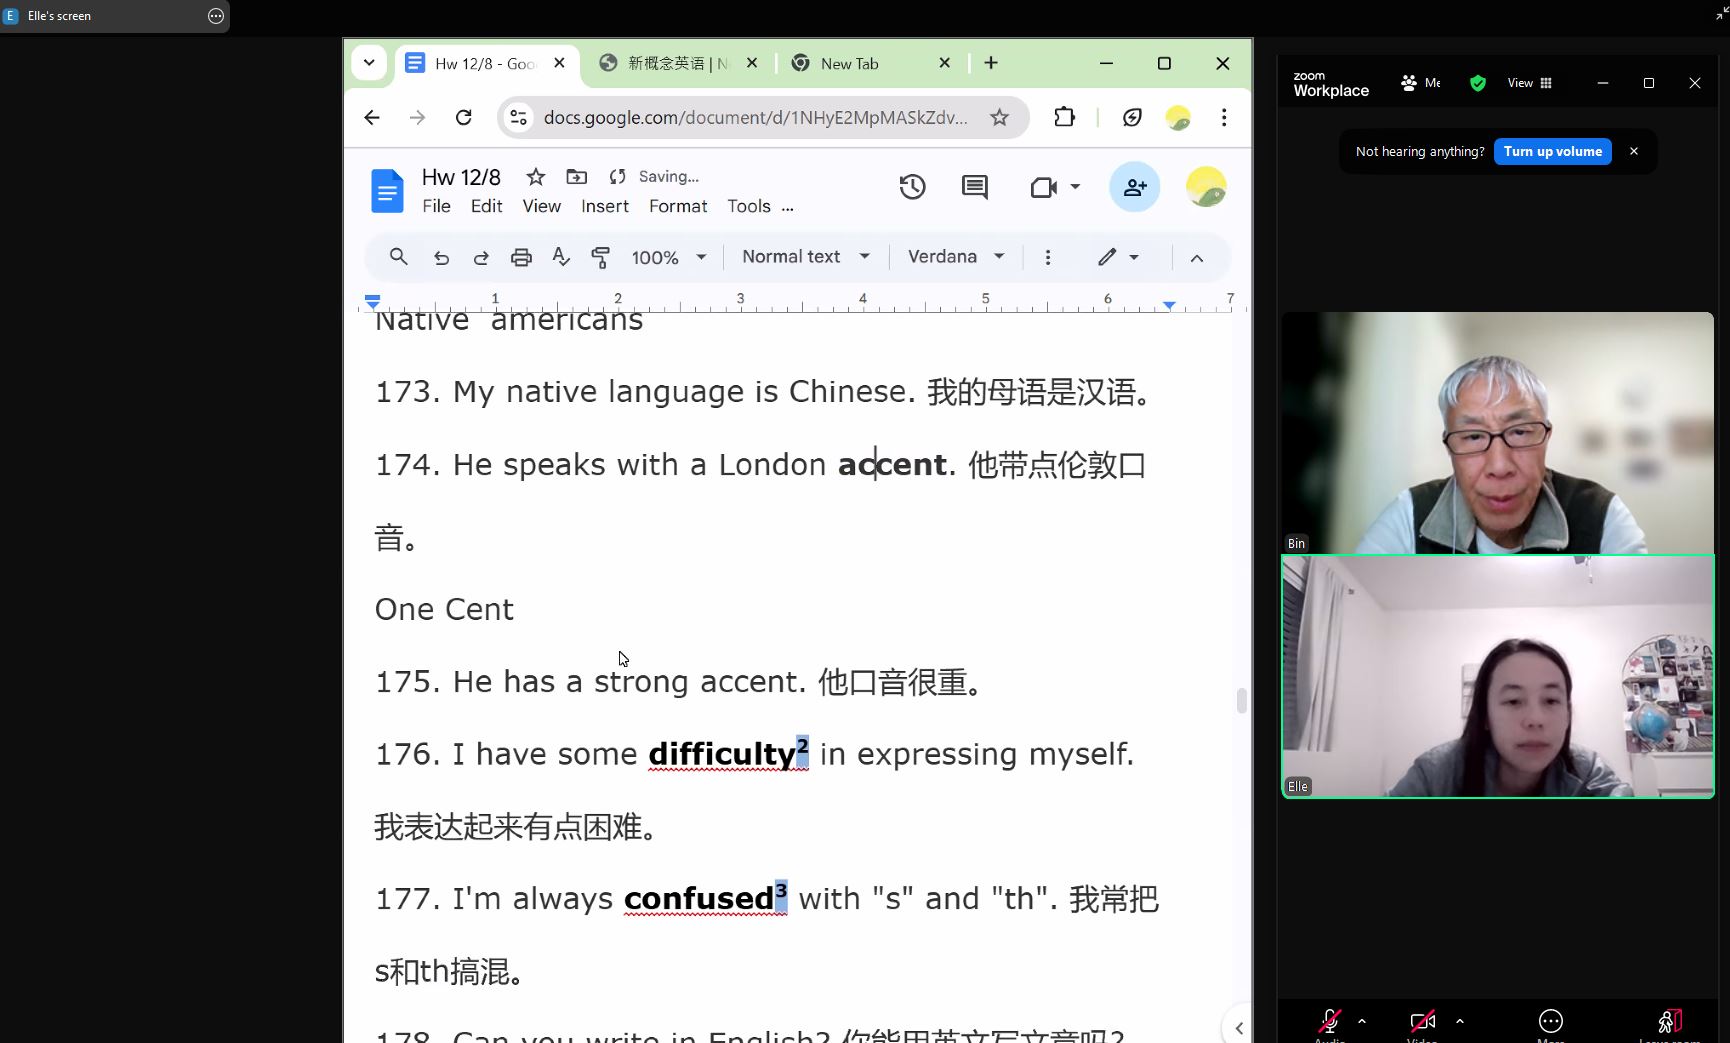Redo the last edit
1730x1043 pixels.
(481, 258)
